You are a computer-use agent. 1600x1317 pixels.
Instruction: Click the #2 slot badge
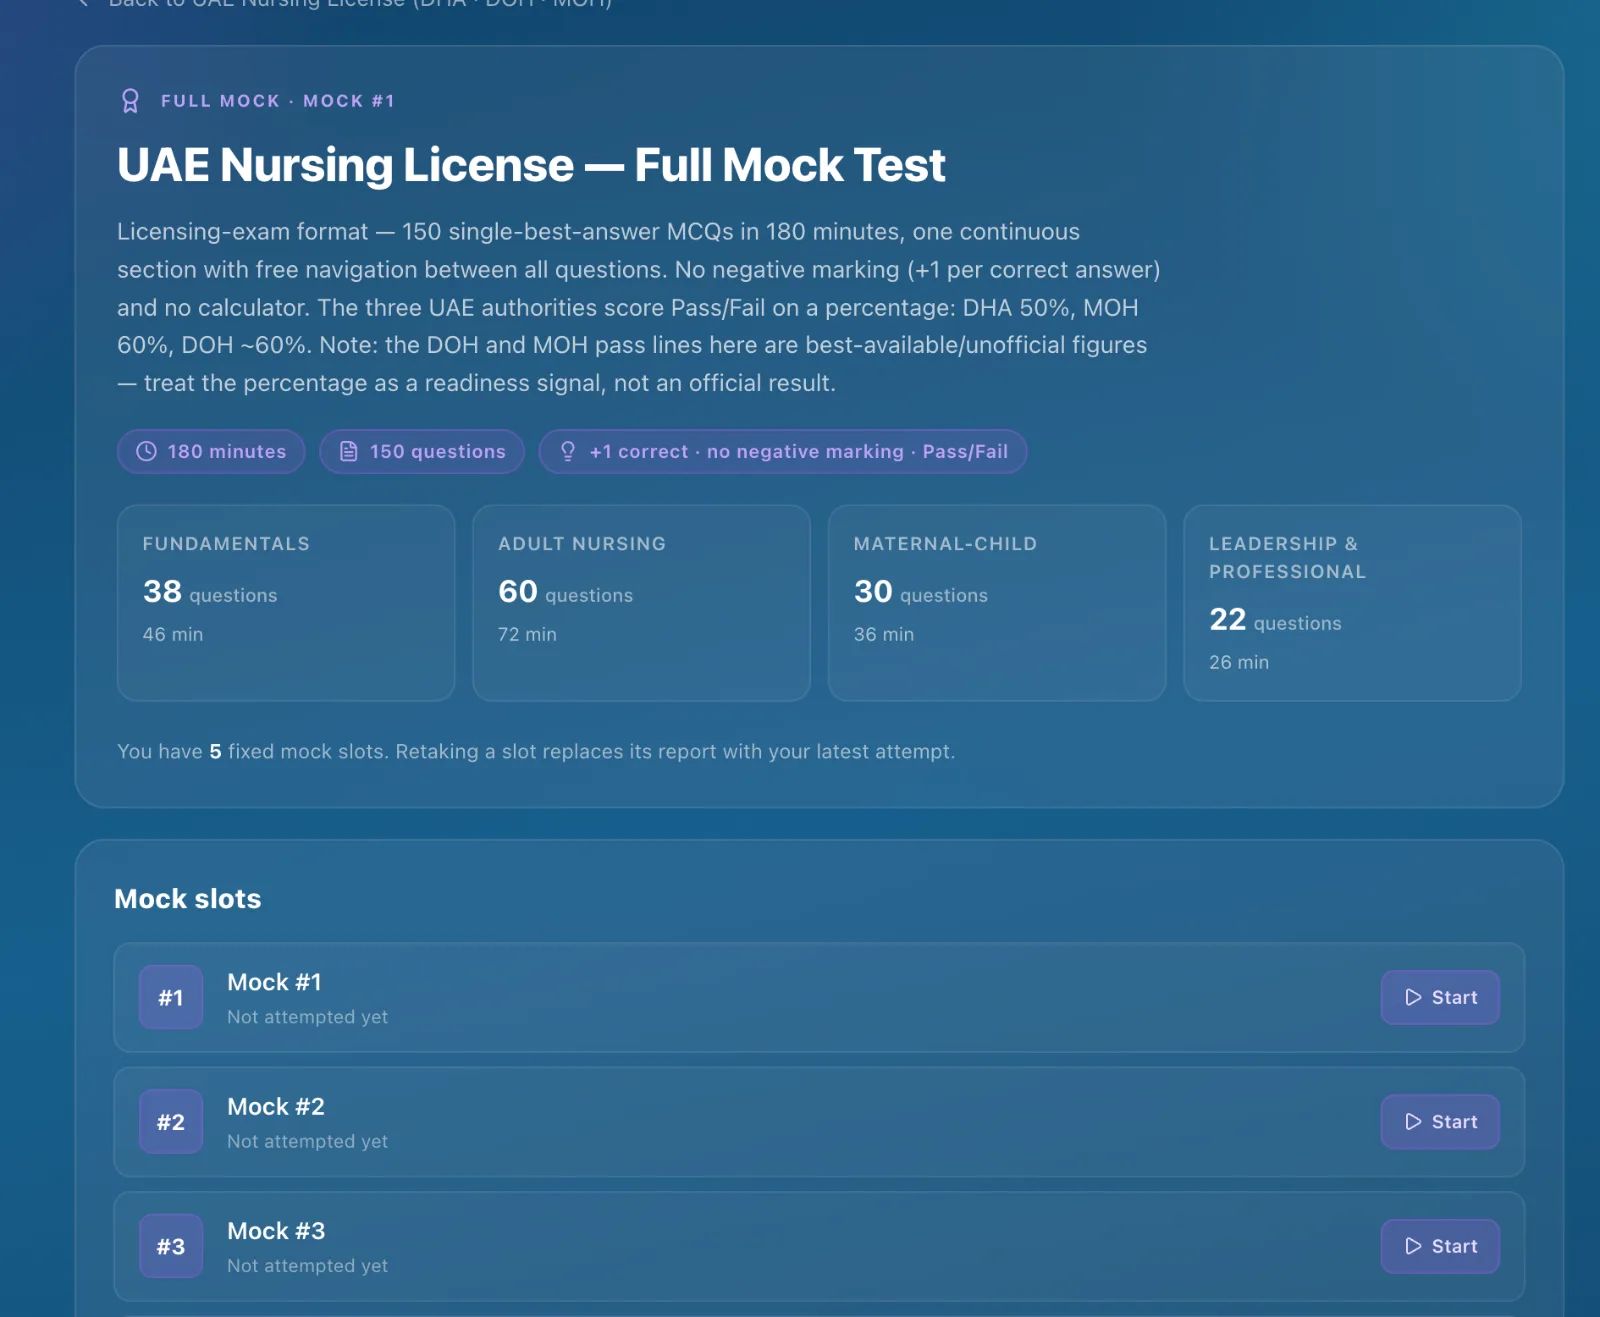tap(171, 1122)
